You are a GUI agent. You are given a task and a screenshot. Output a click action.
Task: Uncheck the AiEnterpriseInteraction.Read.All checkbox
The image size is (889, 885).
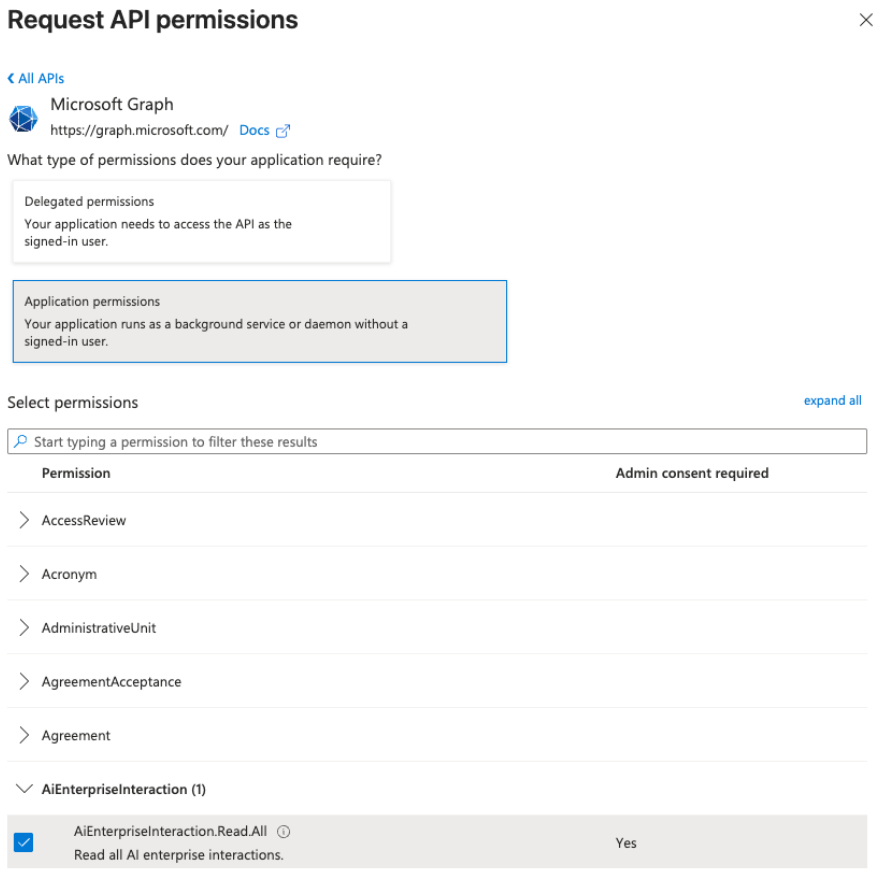coord(24,842)
